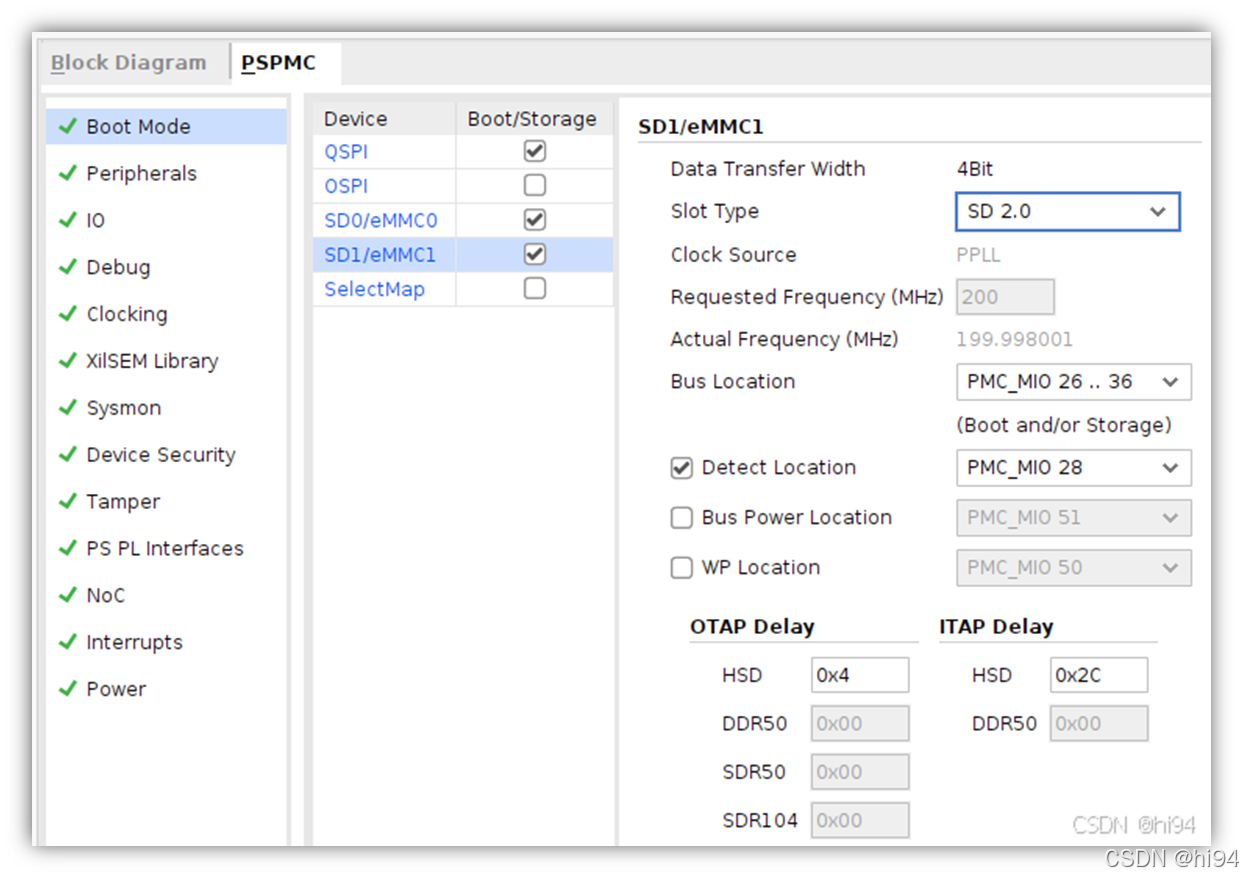Select the PSPMC tab
The width and height of the screenshot is (1243, 878).
click(279, 63)
